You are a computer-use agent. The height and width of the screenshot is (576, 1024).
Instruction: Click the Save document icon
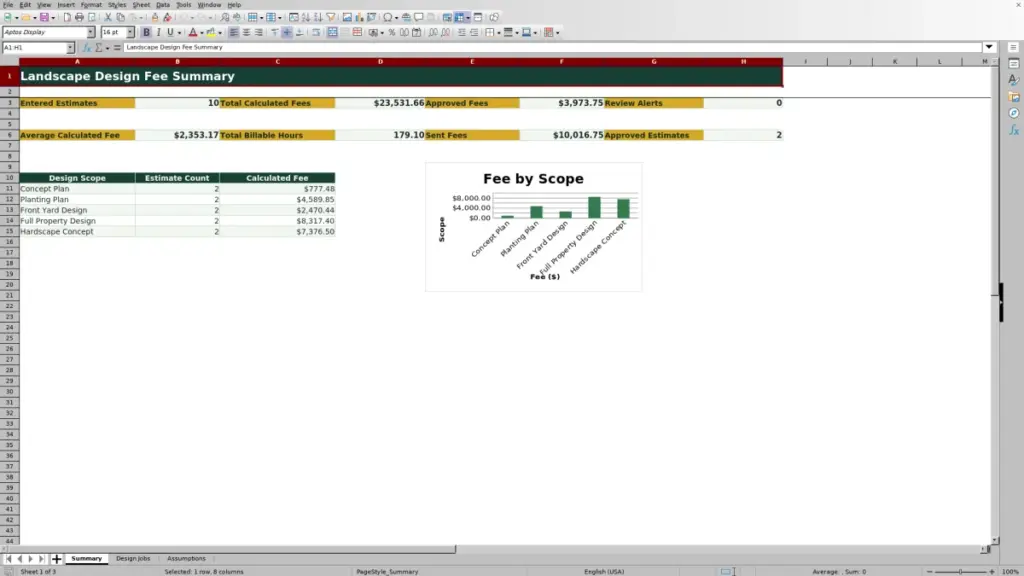tap(44, 17)
